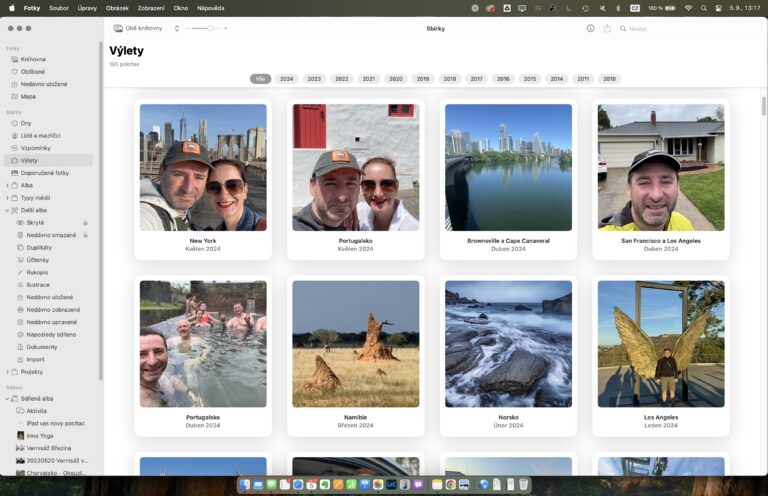The width and height of the screenshot is (768, 496).
Task: Open the Norsko trip thumbnail
Action: (508, 344)
